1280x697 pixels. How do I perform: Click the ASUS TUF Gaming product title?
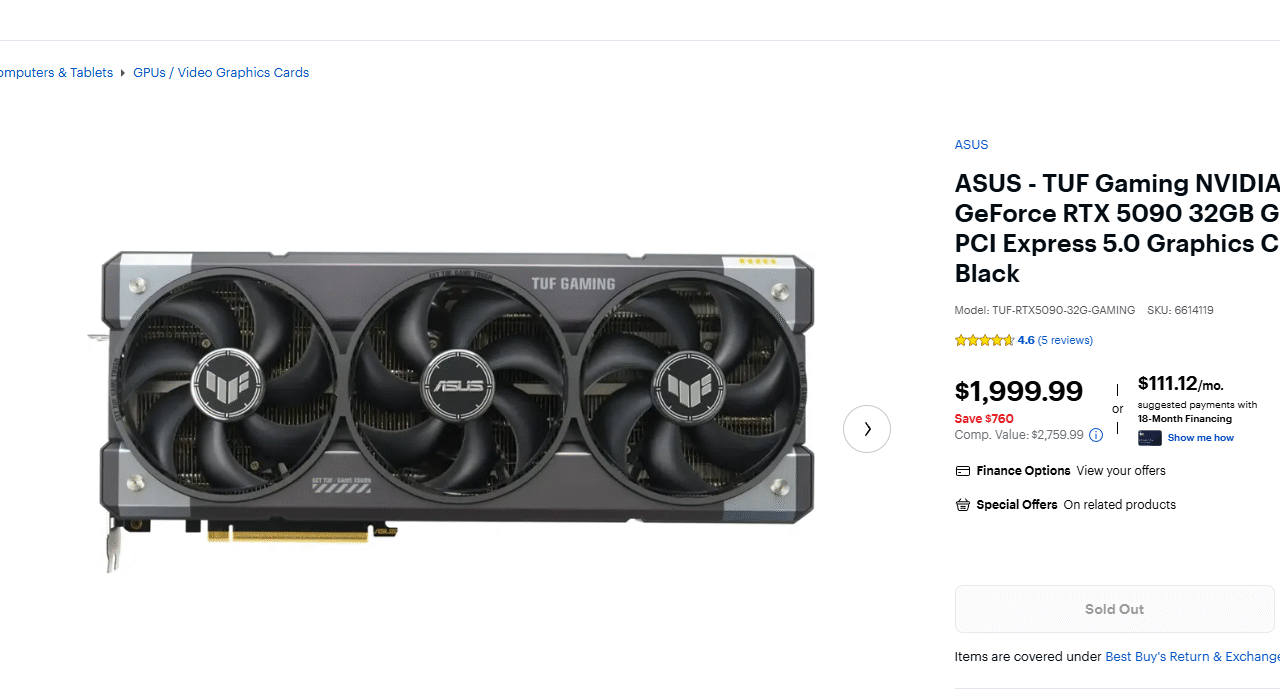tap(1117, 229)
